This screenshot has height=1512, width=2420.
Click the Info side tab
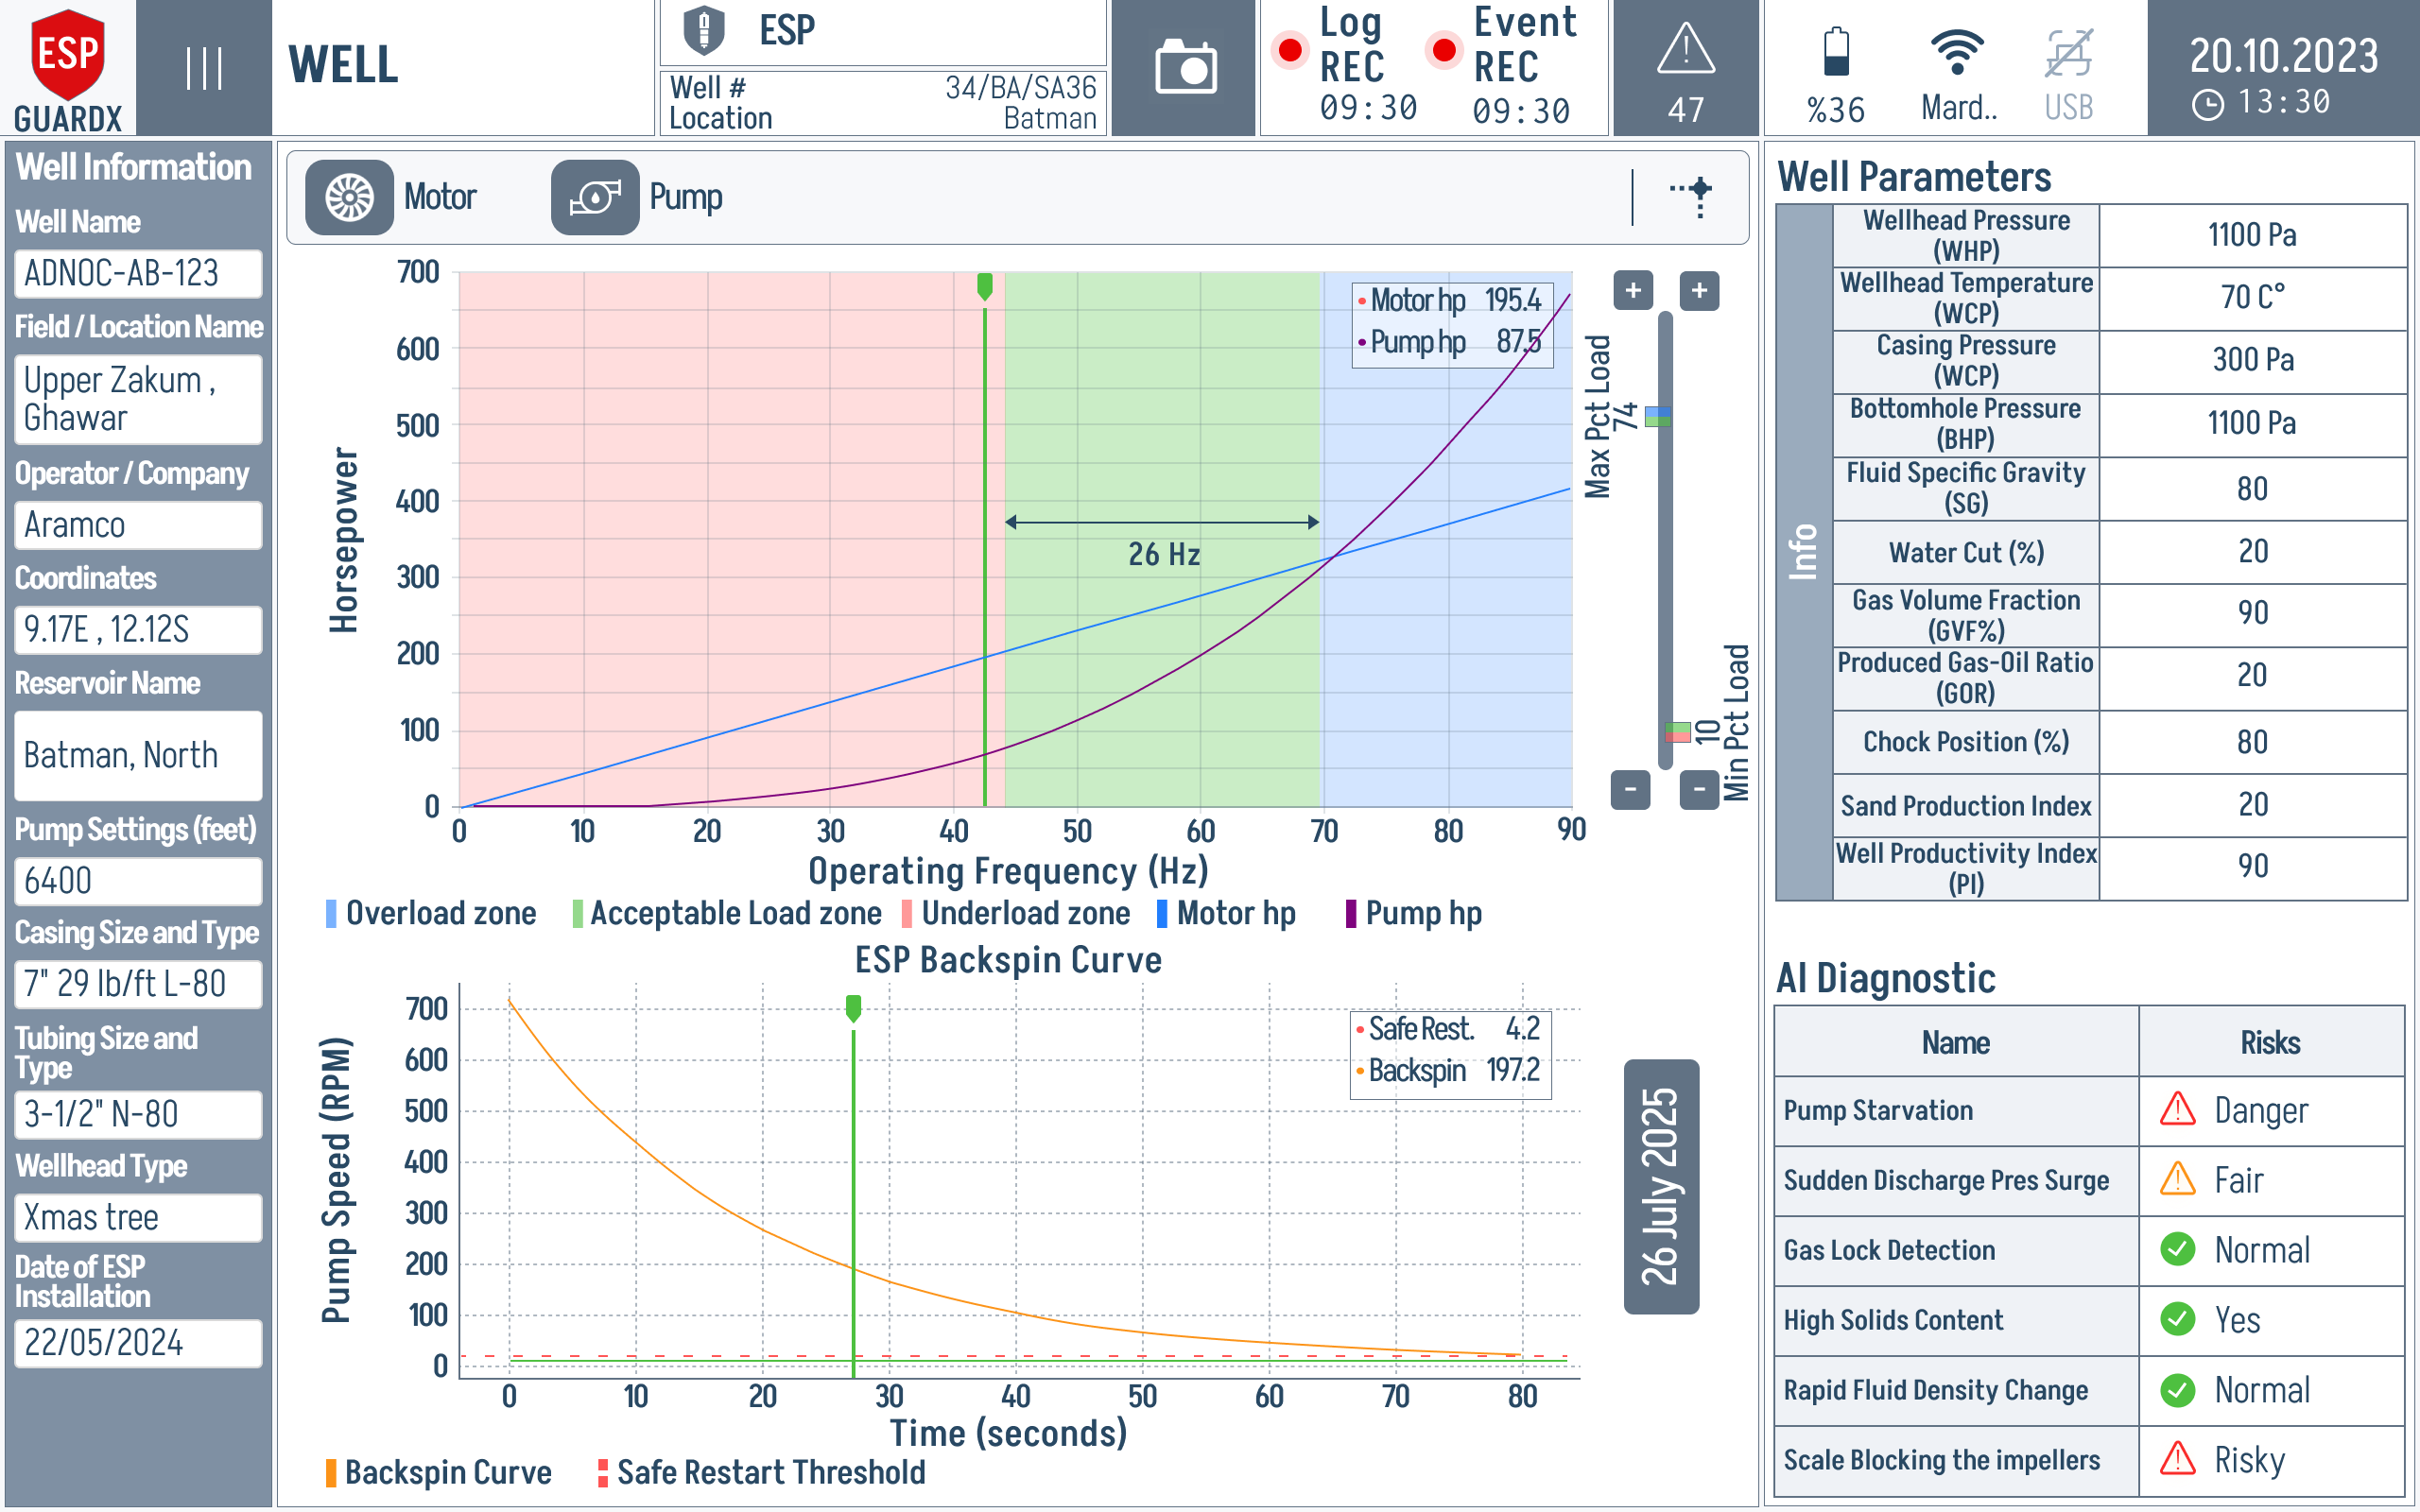coord(1804,552)
